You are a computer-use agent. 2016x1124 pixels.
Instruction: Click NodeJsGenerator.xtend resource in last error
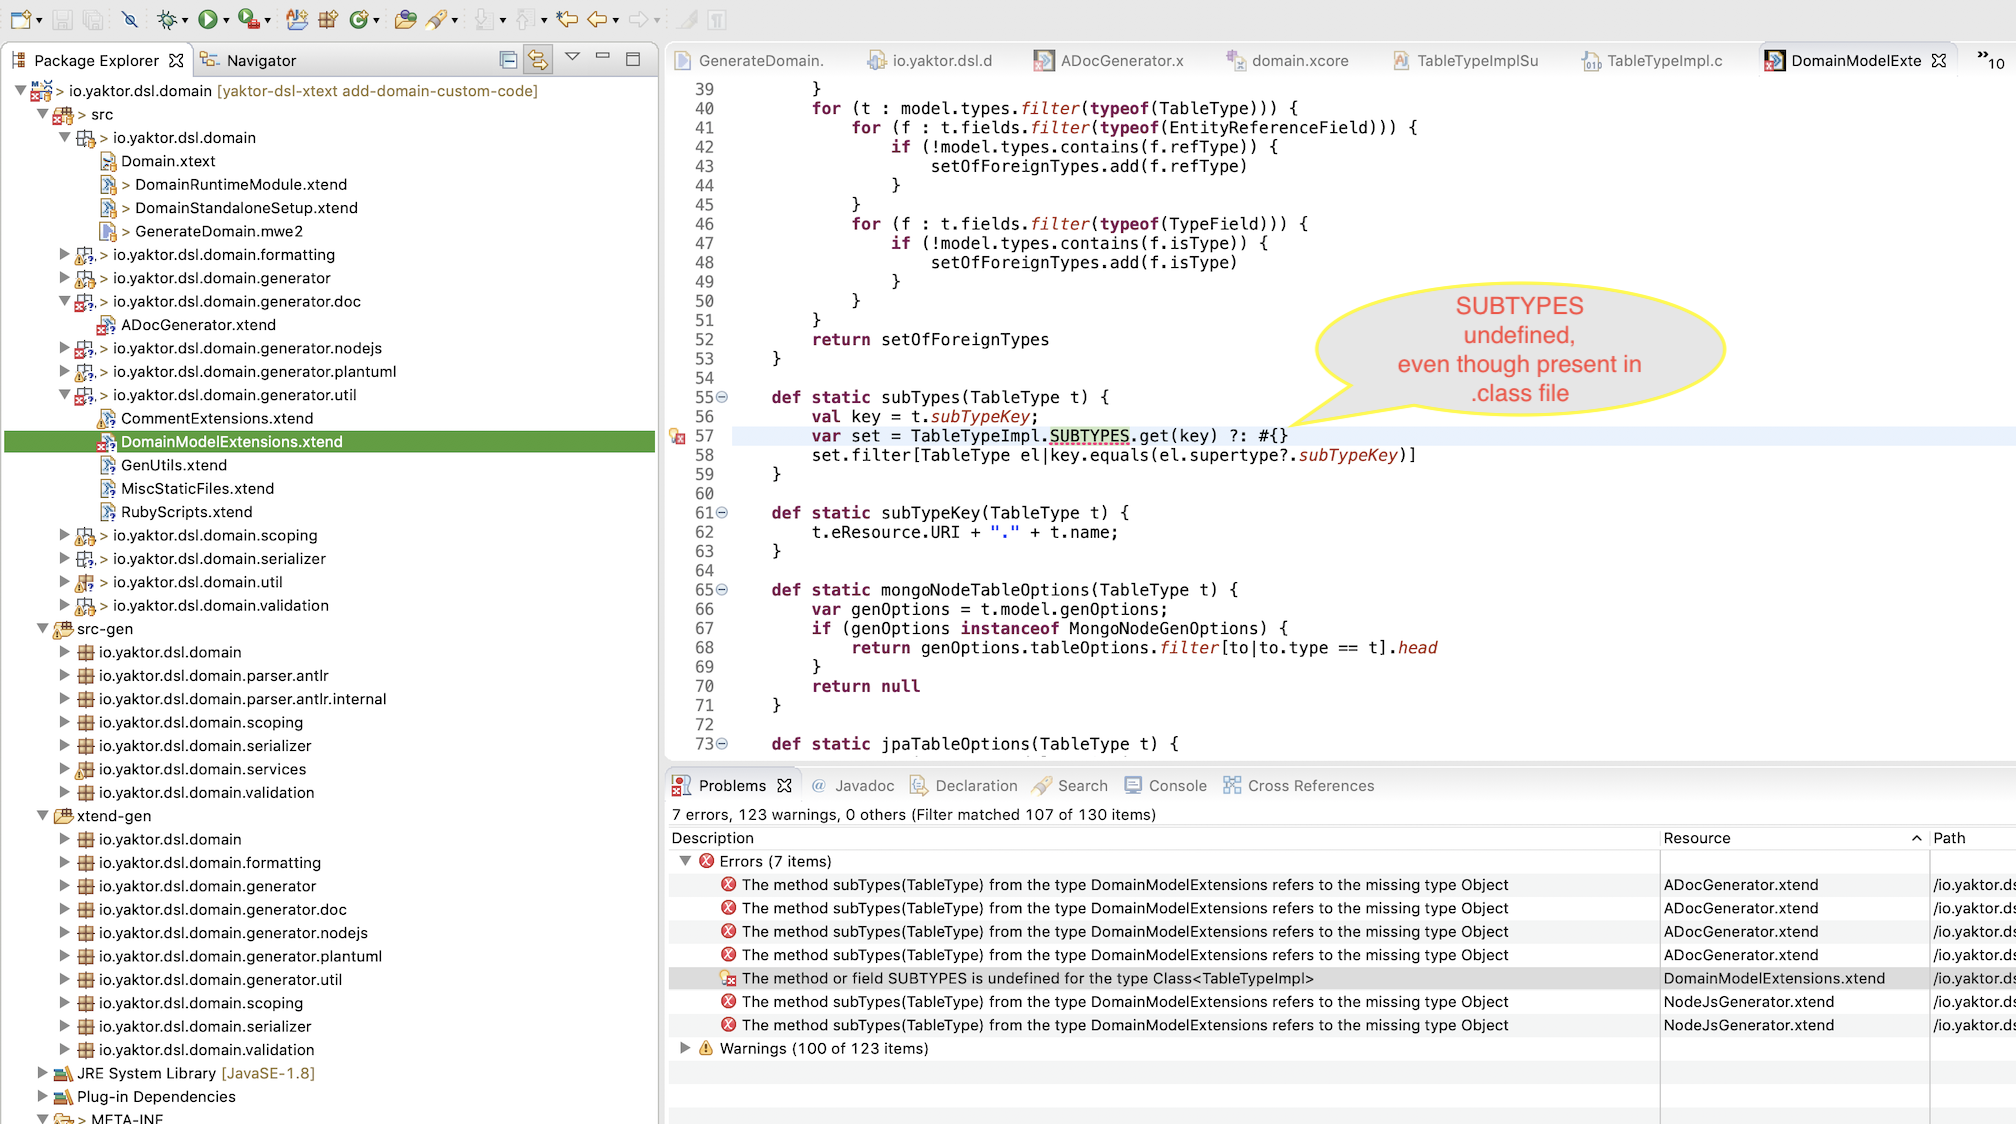1748,1025
